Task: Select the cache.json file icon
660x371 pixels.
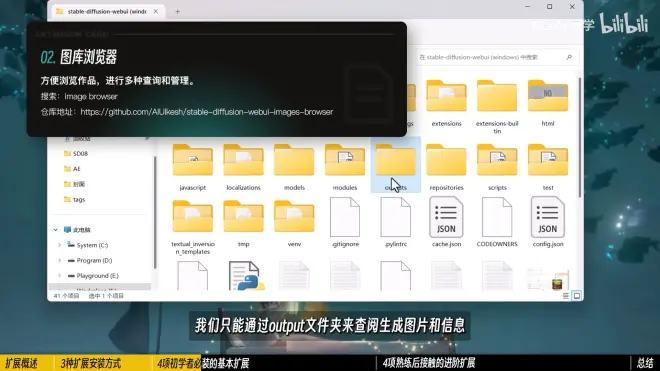Action: (x=446, y=218)
